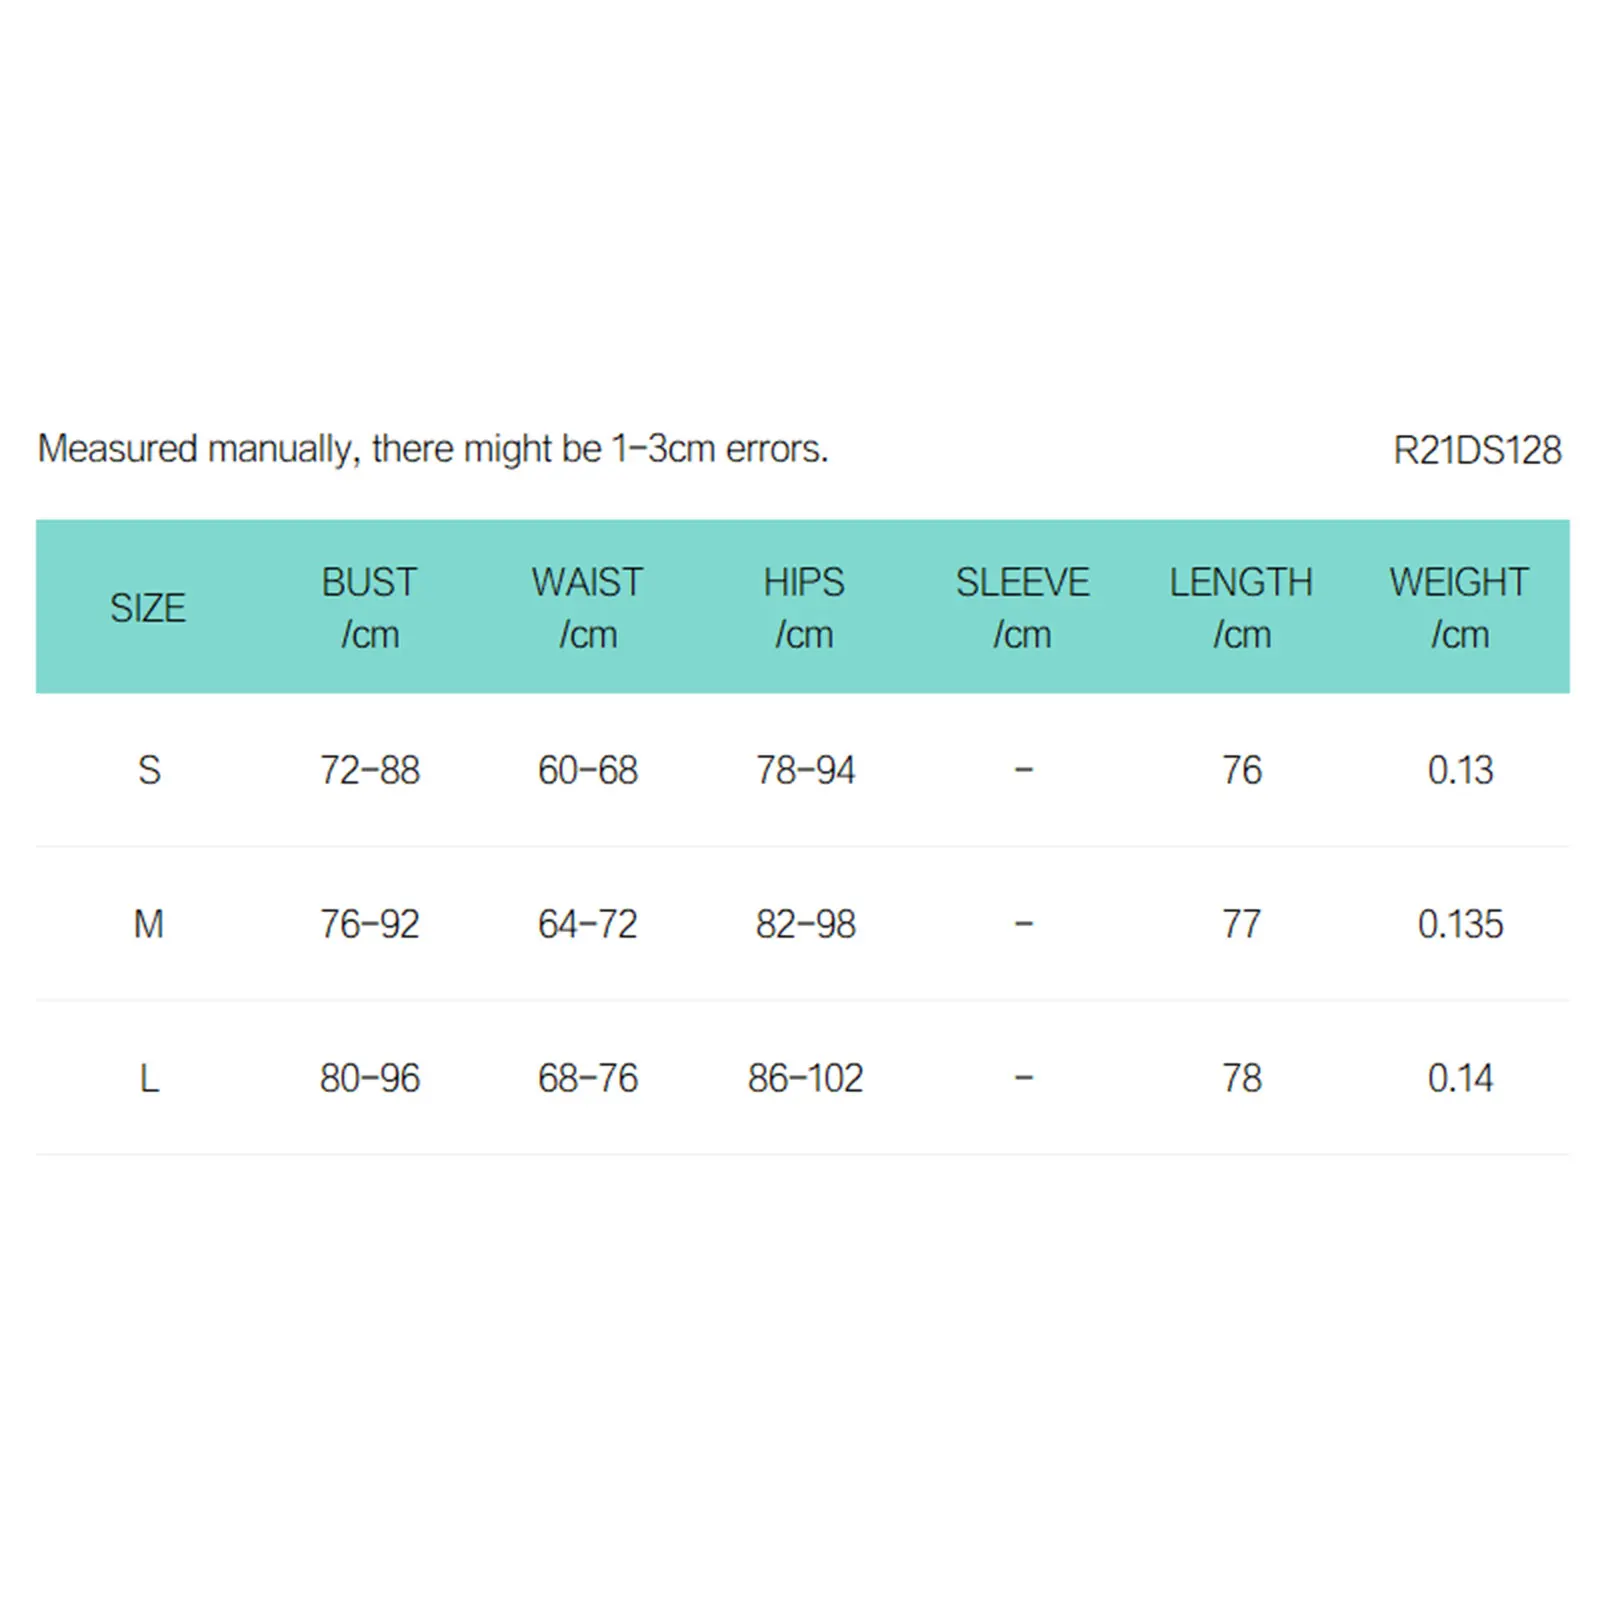1600x1600 pixels.
Task: Select the waist value 60-68
Action: coord(587,770)
